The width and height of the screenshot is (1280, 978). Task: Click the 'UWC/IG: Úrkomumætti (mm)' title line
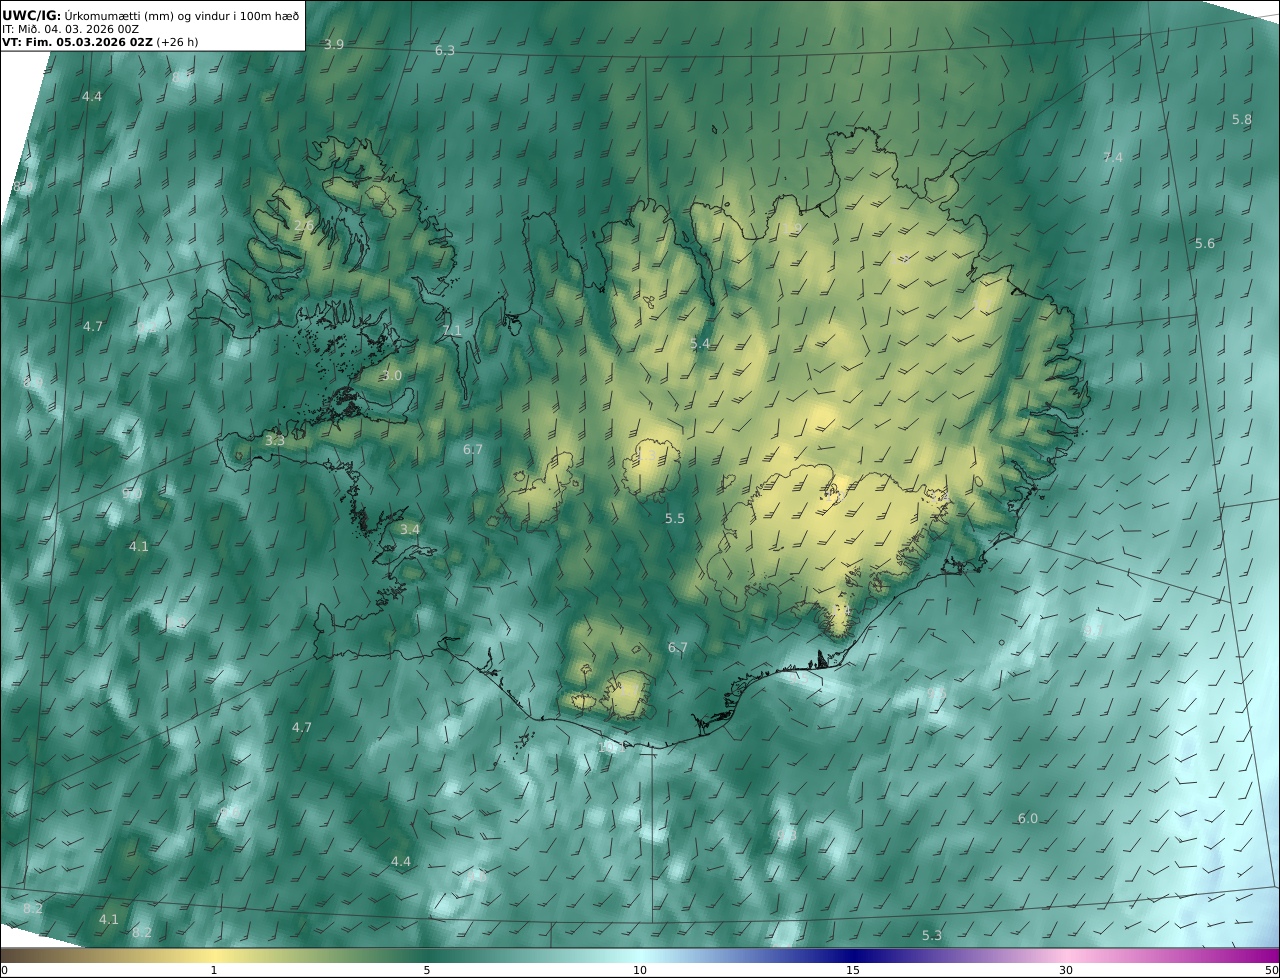pos(151,16)
